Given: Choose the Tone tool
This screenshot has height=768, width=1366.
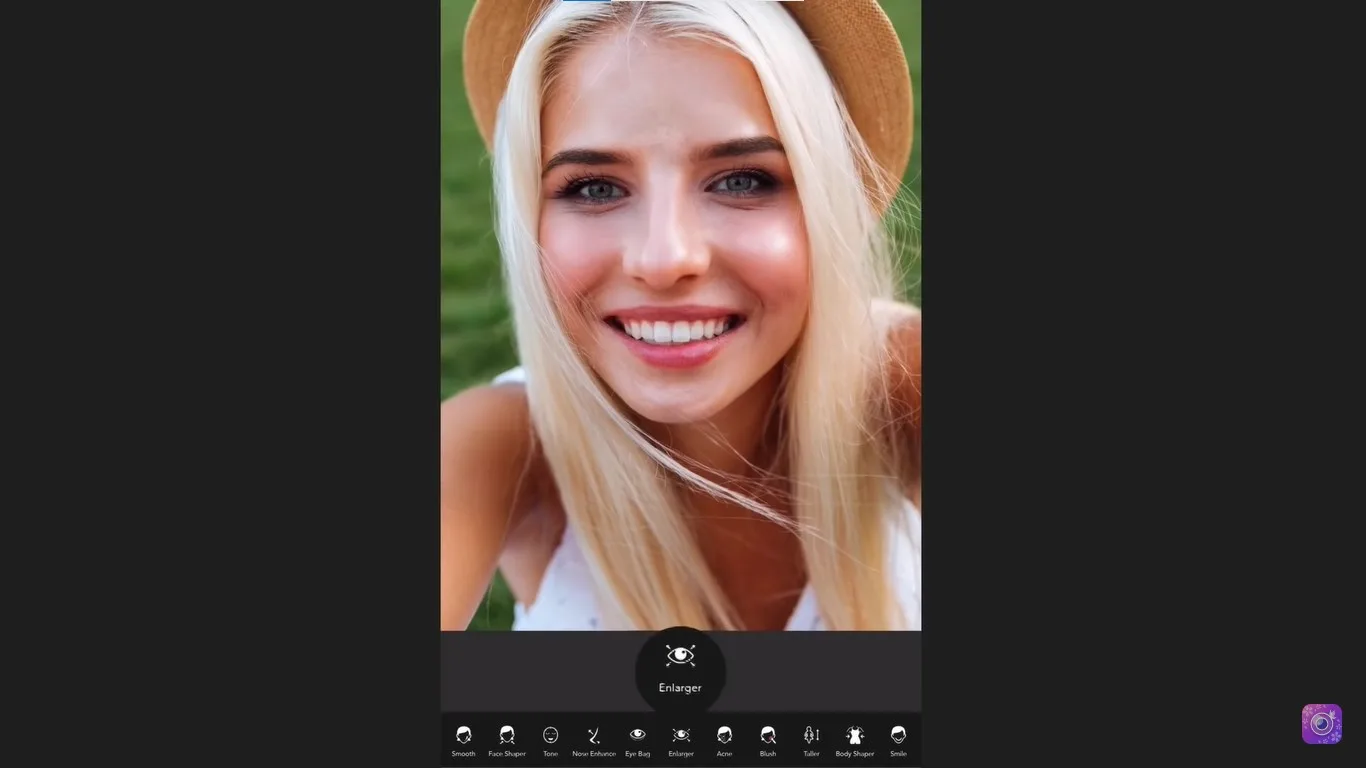Looking at the screenshot, I should pyautogui.click(x=550, y=741).
